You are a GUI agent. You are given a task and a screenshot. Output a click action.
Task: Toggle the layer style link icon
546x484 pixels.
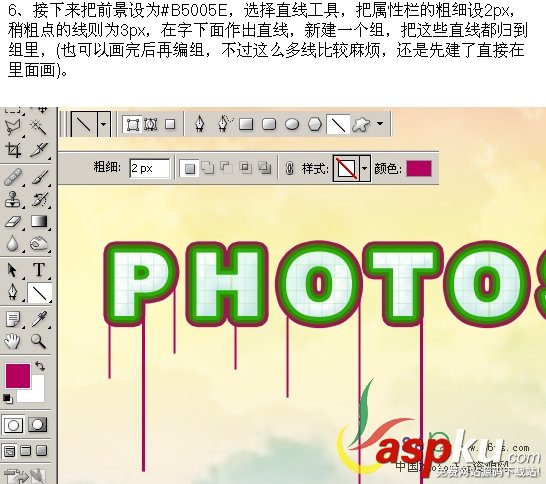click(289, 169)
